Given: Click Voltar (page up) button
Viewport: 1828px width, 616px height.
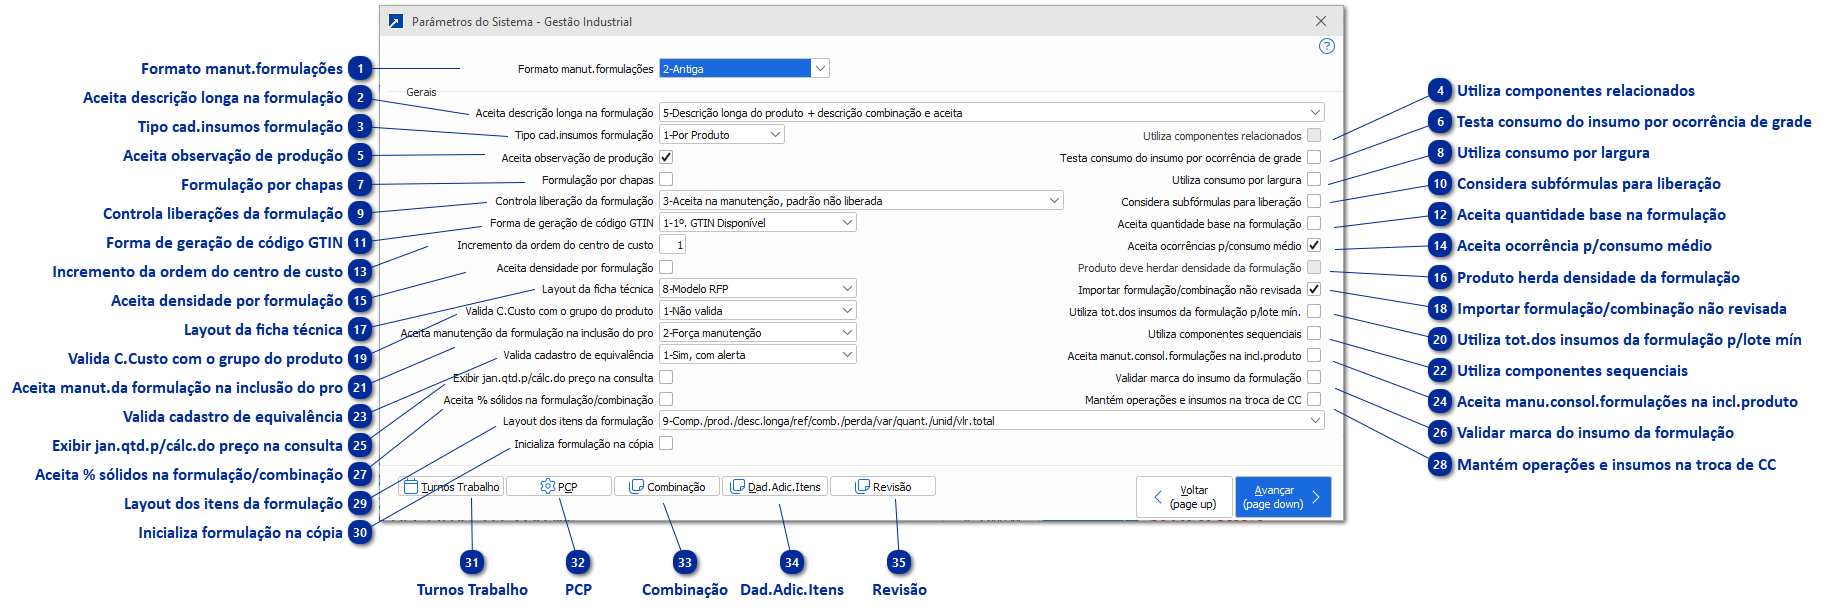Looking at the screenshot, I should 1184,497.
